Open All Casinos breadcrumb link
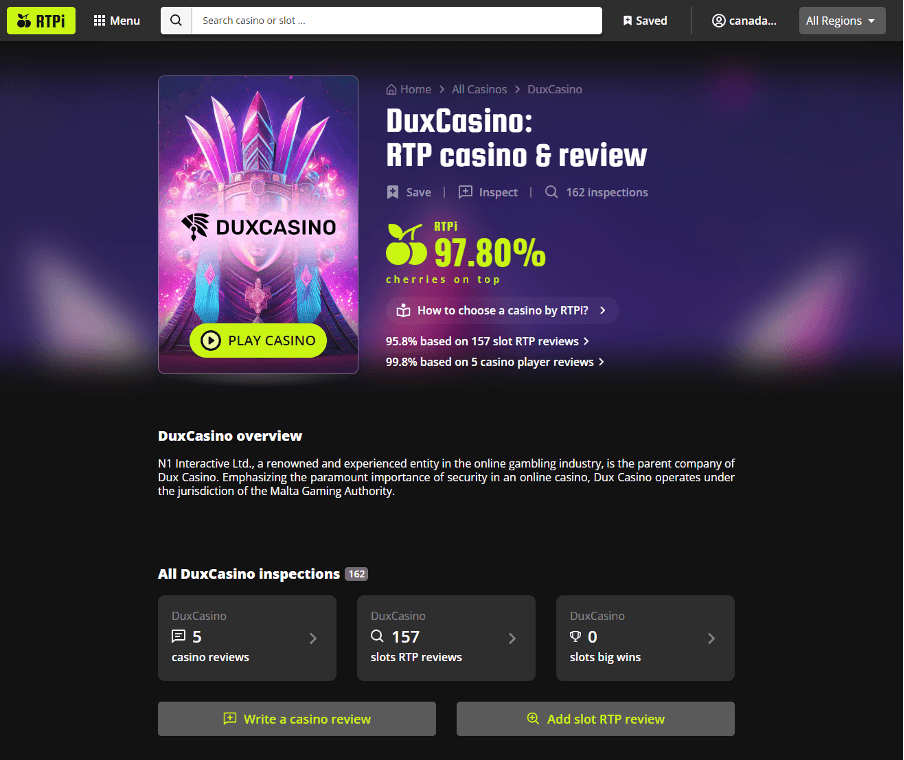The width and height of the screenshot is (904, 760). pos(479,89)
